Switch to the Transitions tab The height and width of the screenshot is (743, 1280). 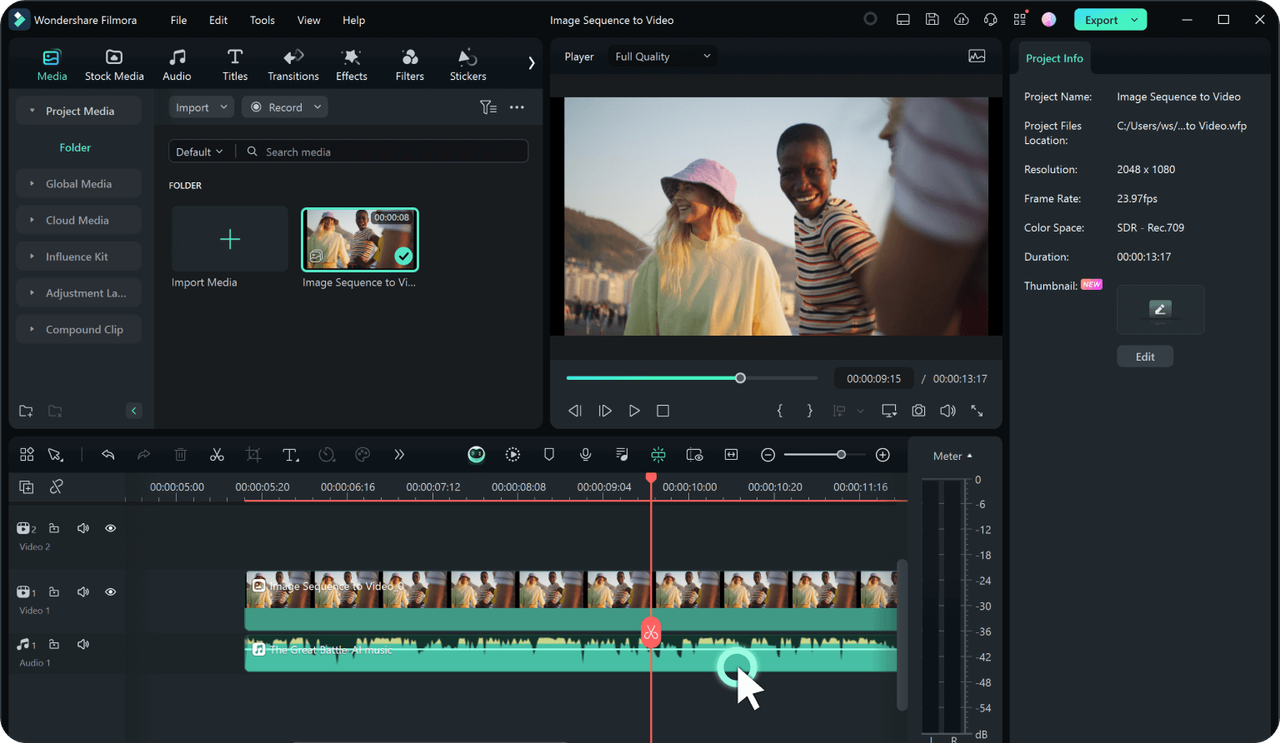pyautogui.click(x=293, y=65)
